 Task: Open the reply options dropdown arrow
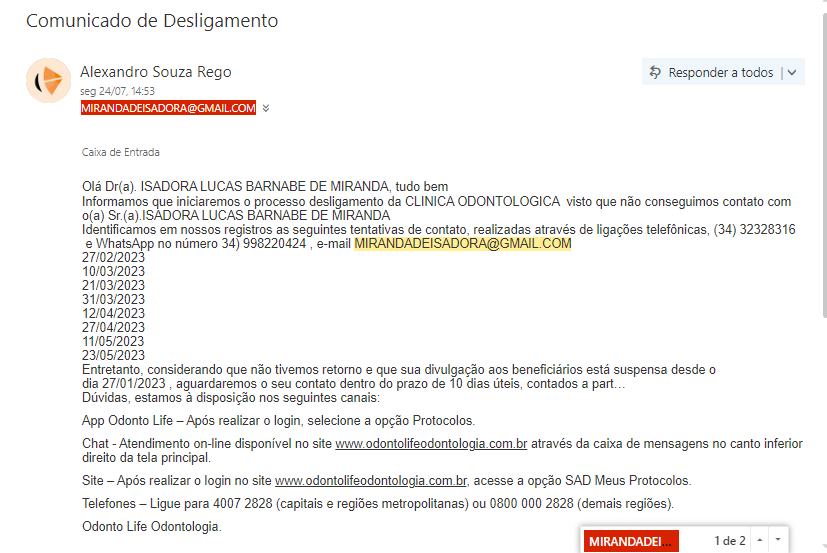click(x=792, y=73)
